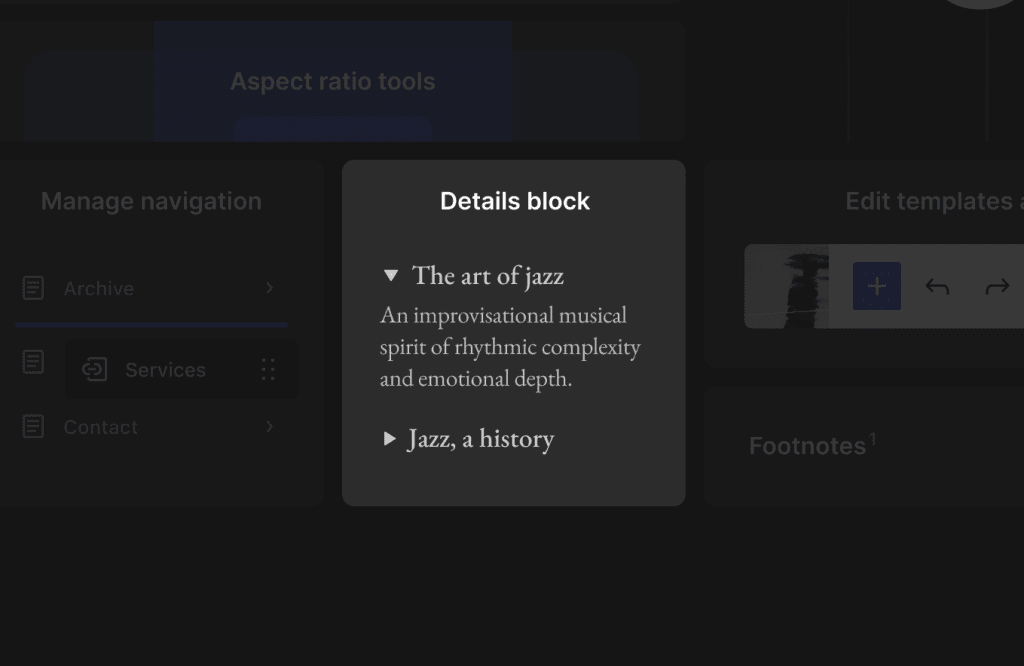The image size is (1024, 666).
Task: Click the Details block heading
Action: (515, 201)
